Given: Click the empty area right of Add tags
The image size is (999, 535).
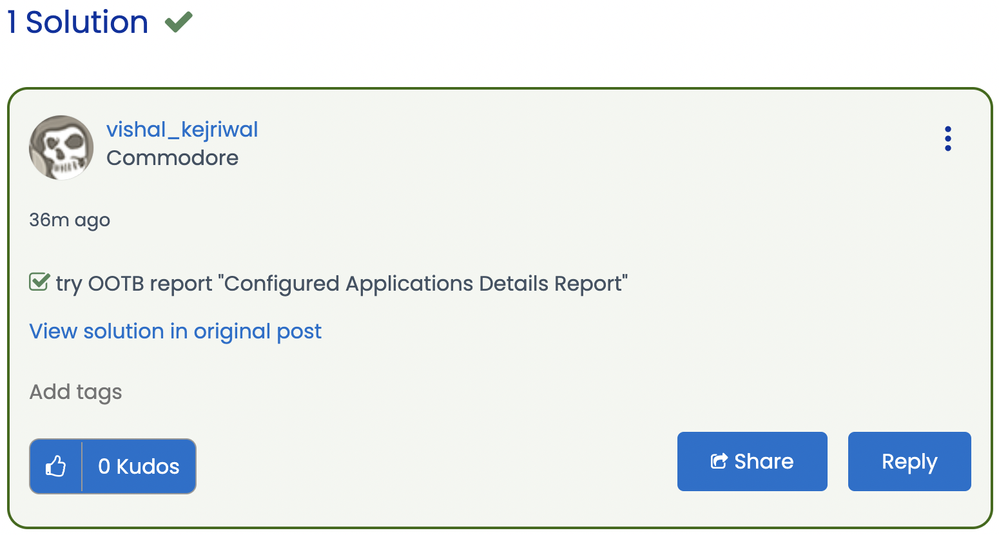Looking at the screenshot, I should (x=500, y=392).
